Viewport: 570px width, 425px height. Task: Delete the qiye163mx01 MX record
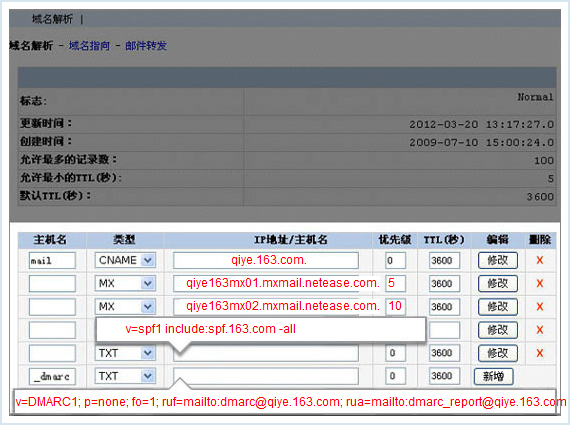point(539,283)
